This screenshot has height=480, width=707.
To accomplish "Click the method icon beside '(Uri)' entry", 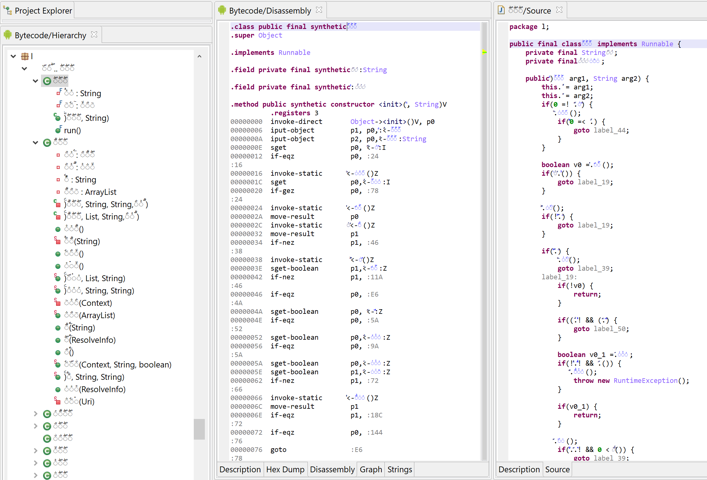I will (57, 401).
